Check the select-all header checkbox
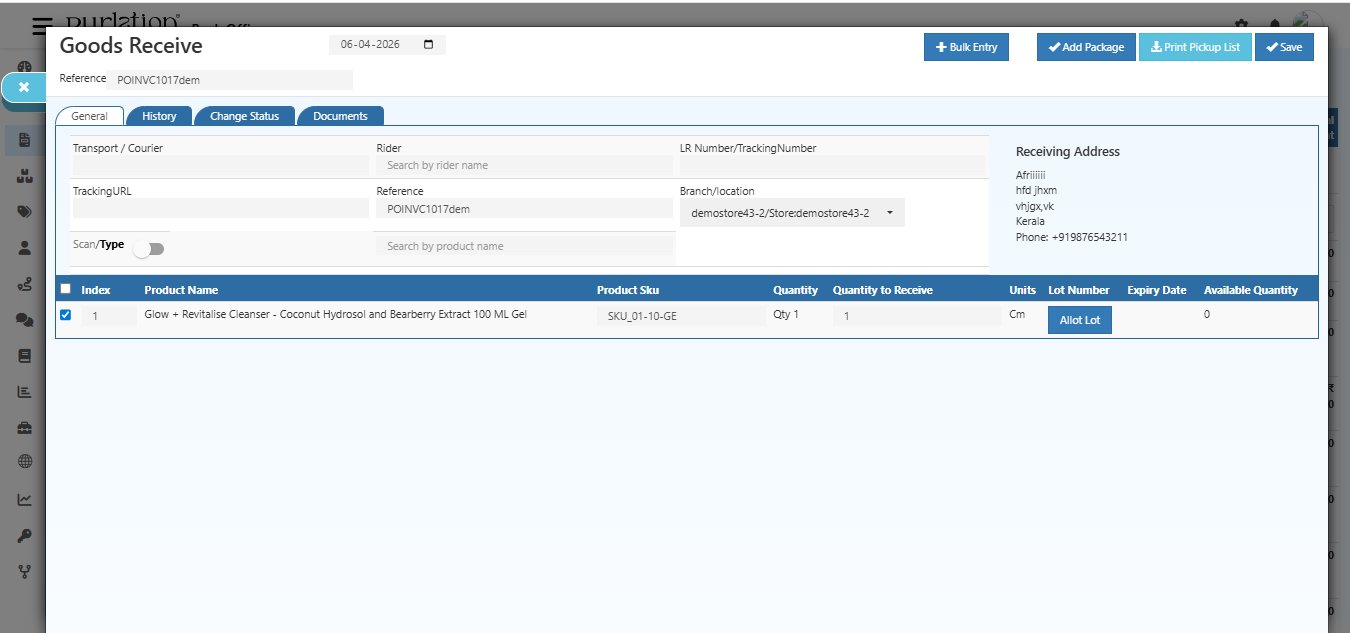 (x=66, y=289)
